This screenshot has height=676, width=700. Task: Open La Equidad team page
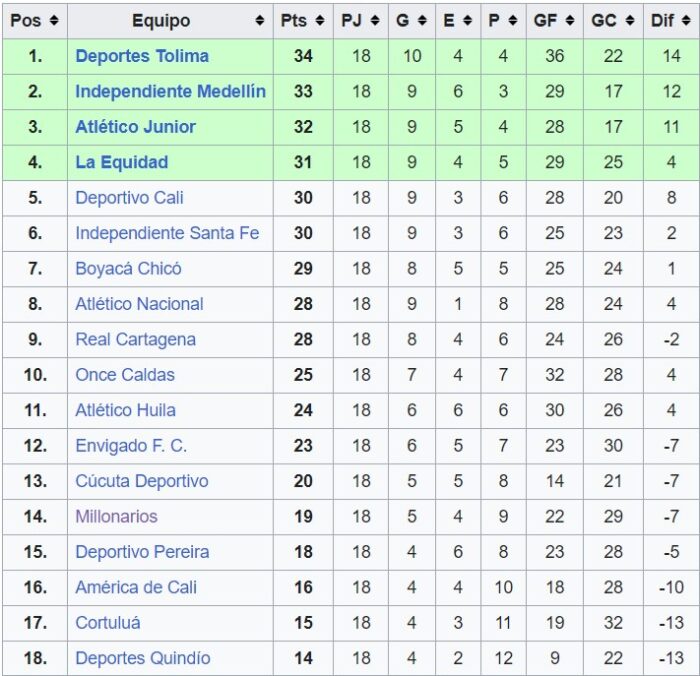121,162
